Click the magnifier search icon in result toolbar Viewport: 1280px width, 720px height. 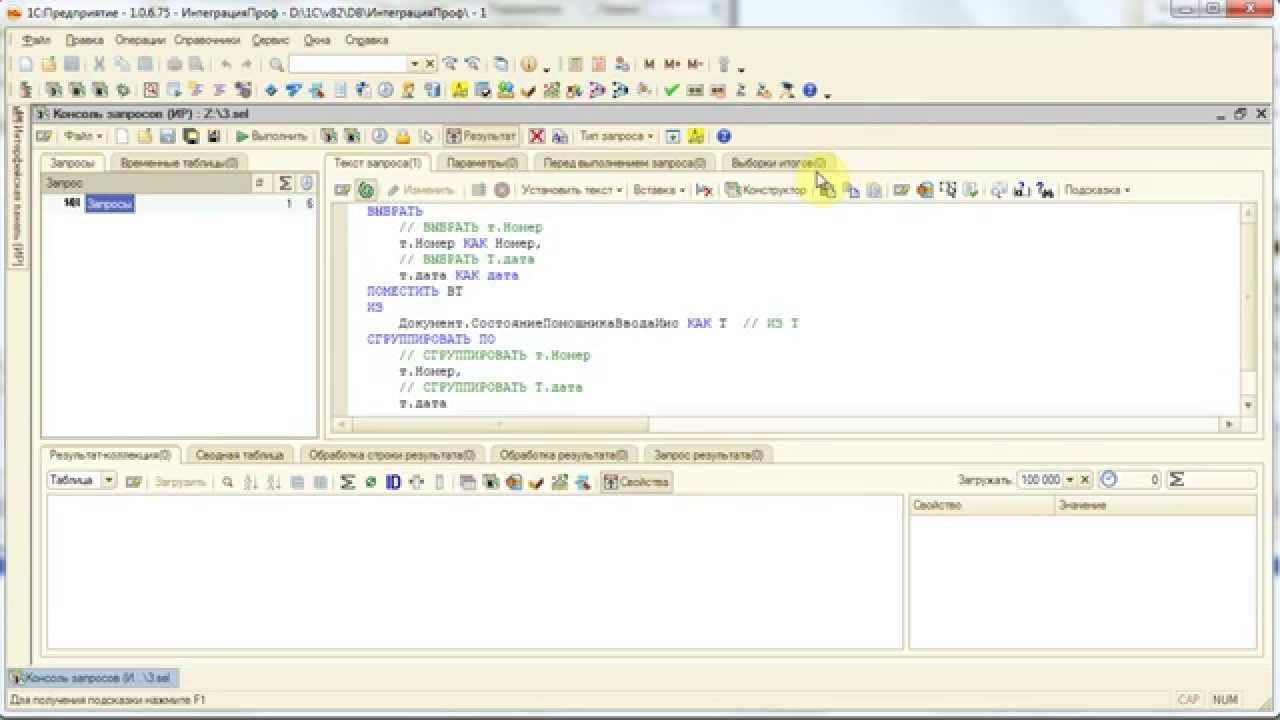pos(228,482)
